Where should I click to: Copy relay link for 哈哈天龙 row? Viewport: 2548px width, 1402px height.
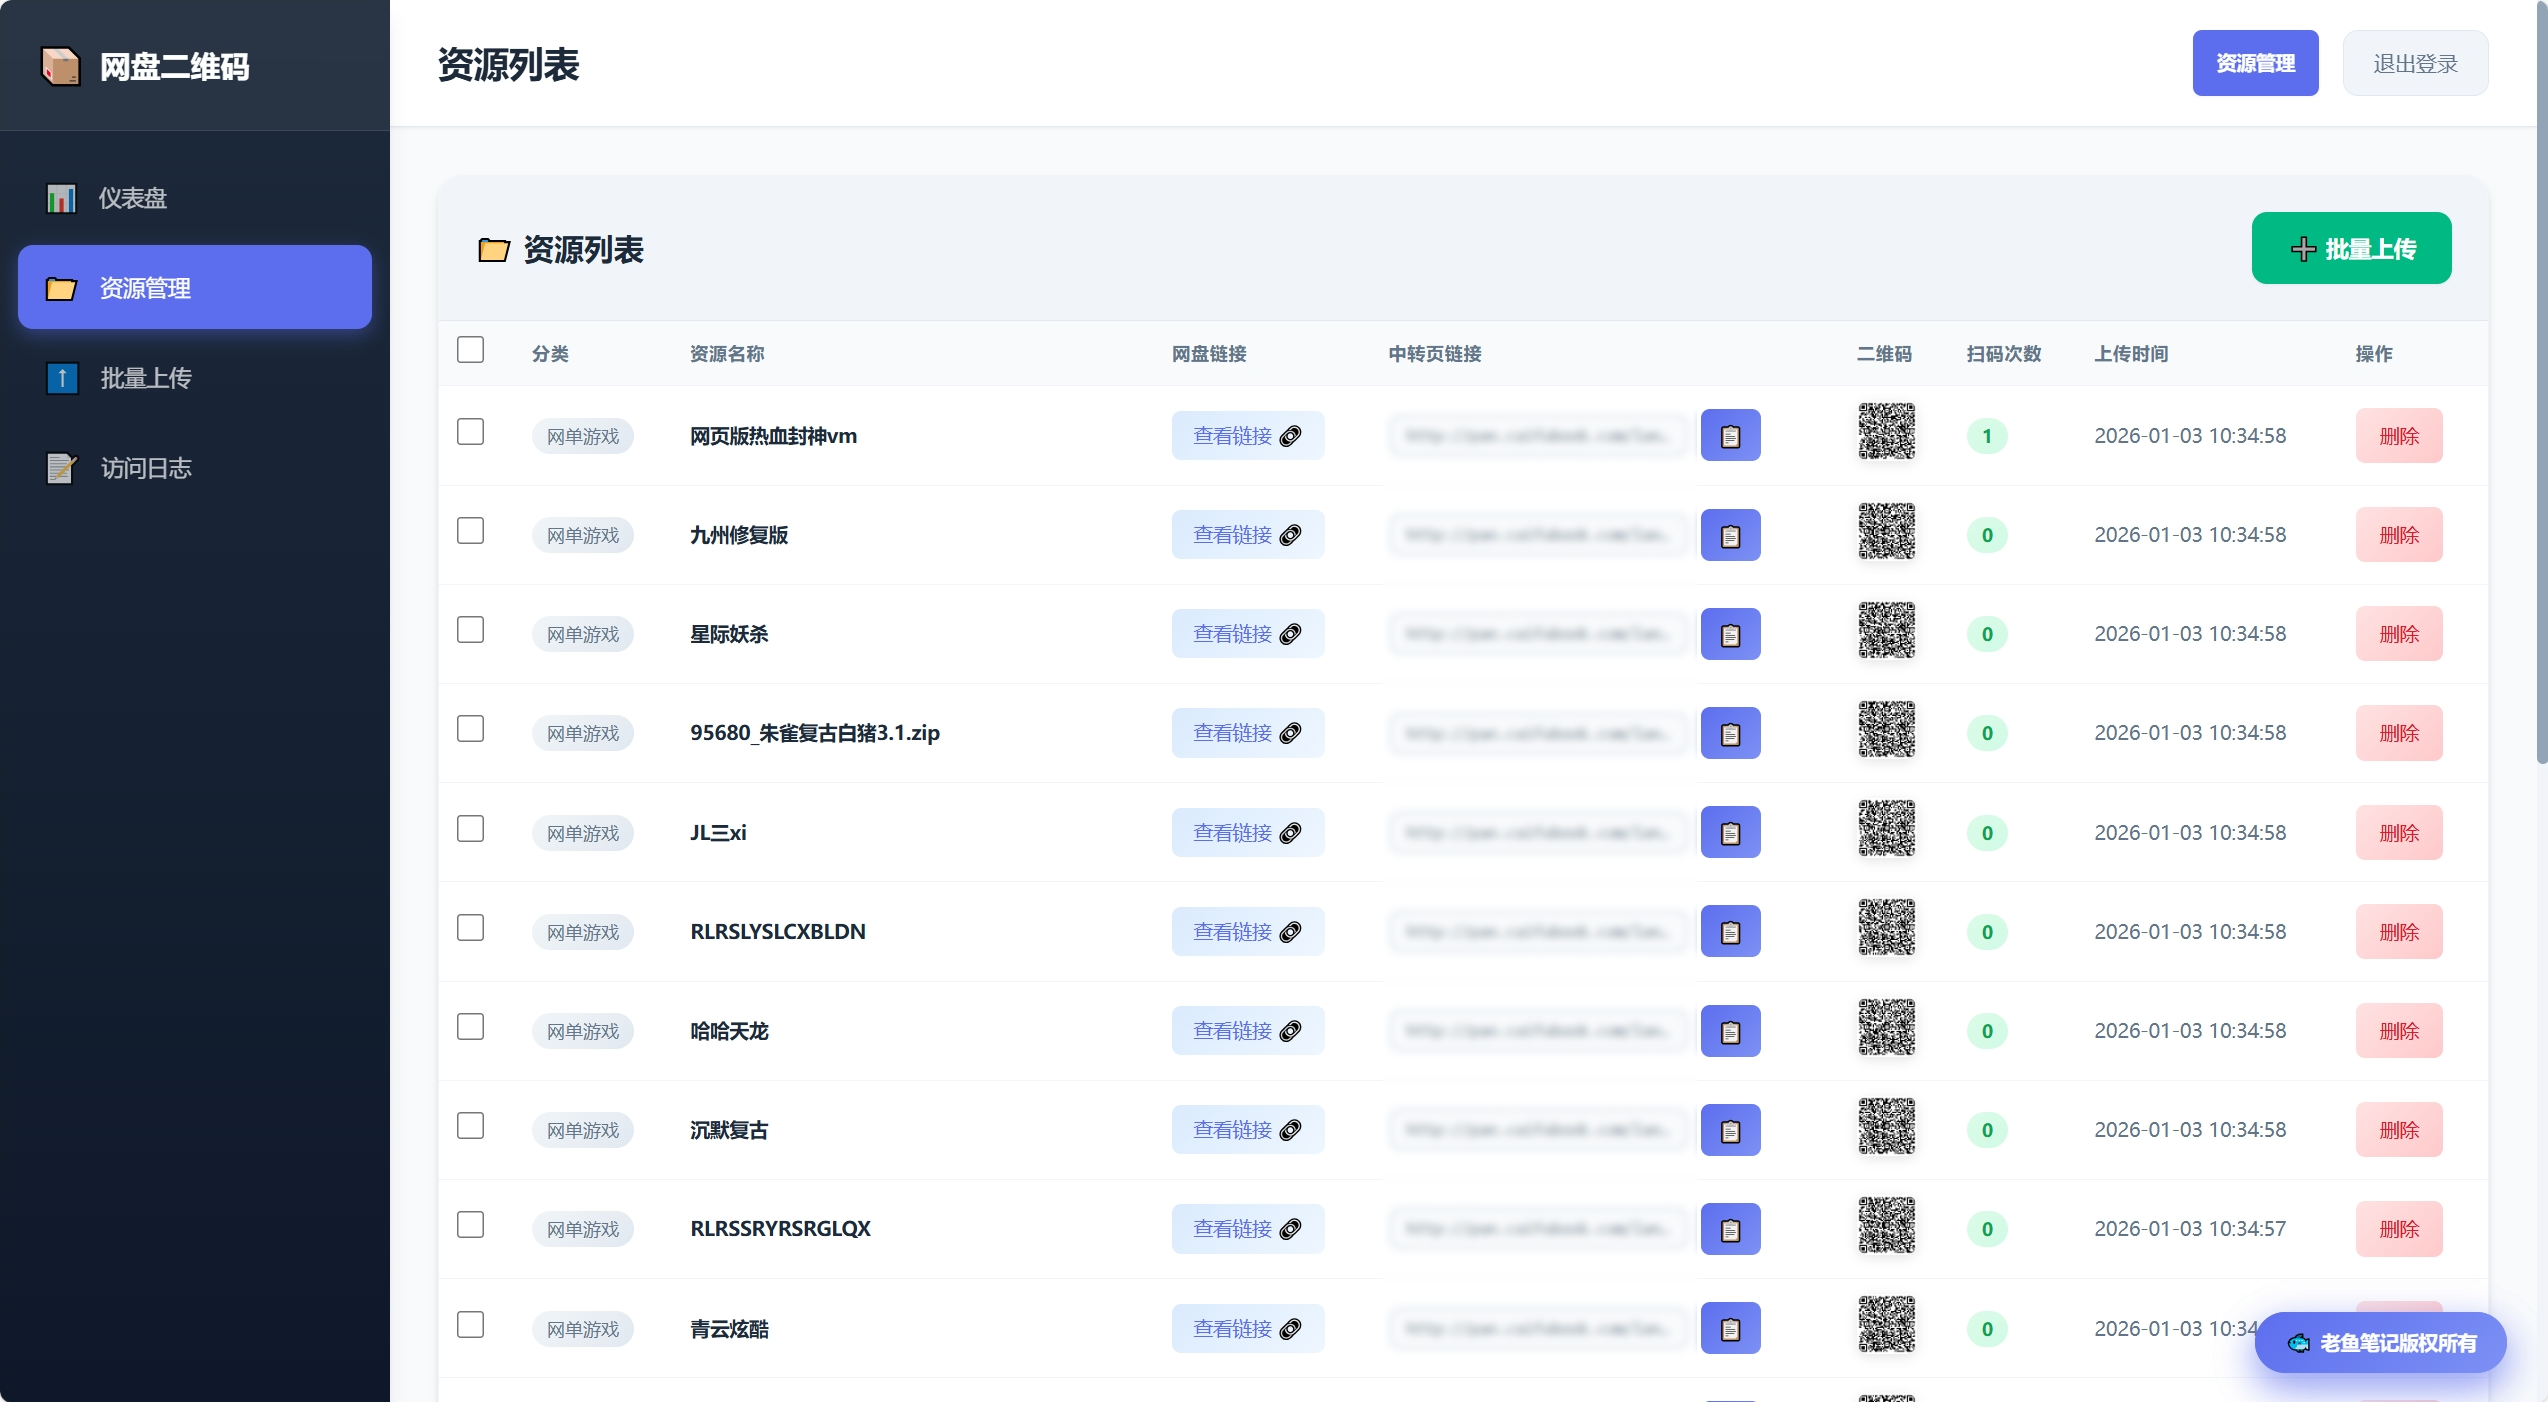point(1730,1031)
